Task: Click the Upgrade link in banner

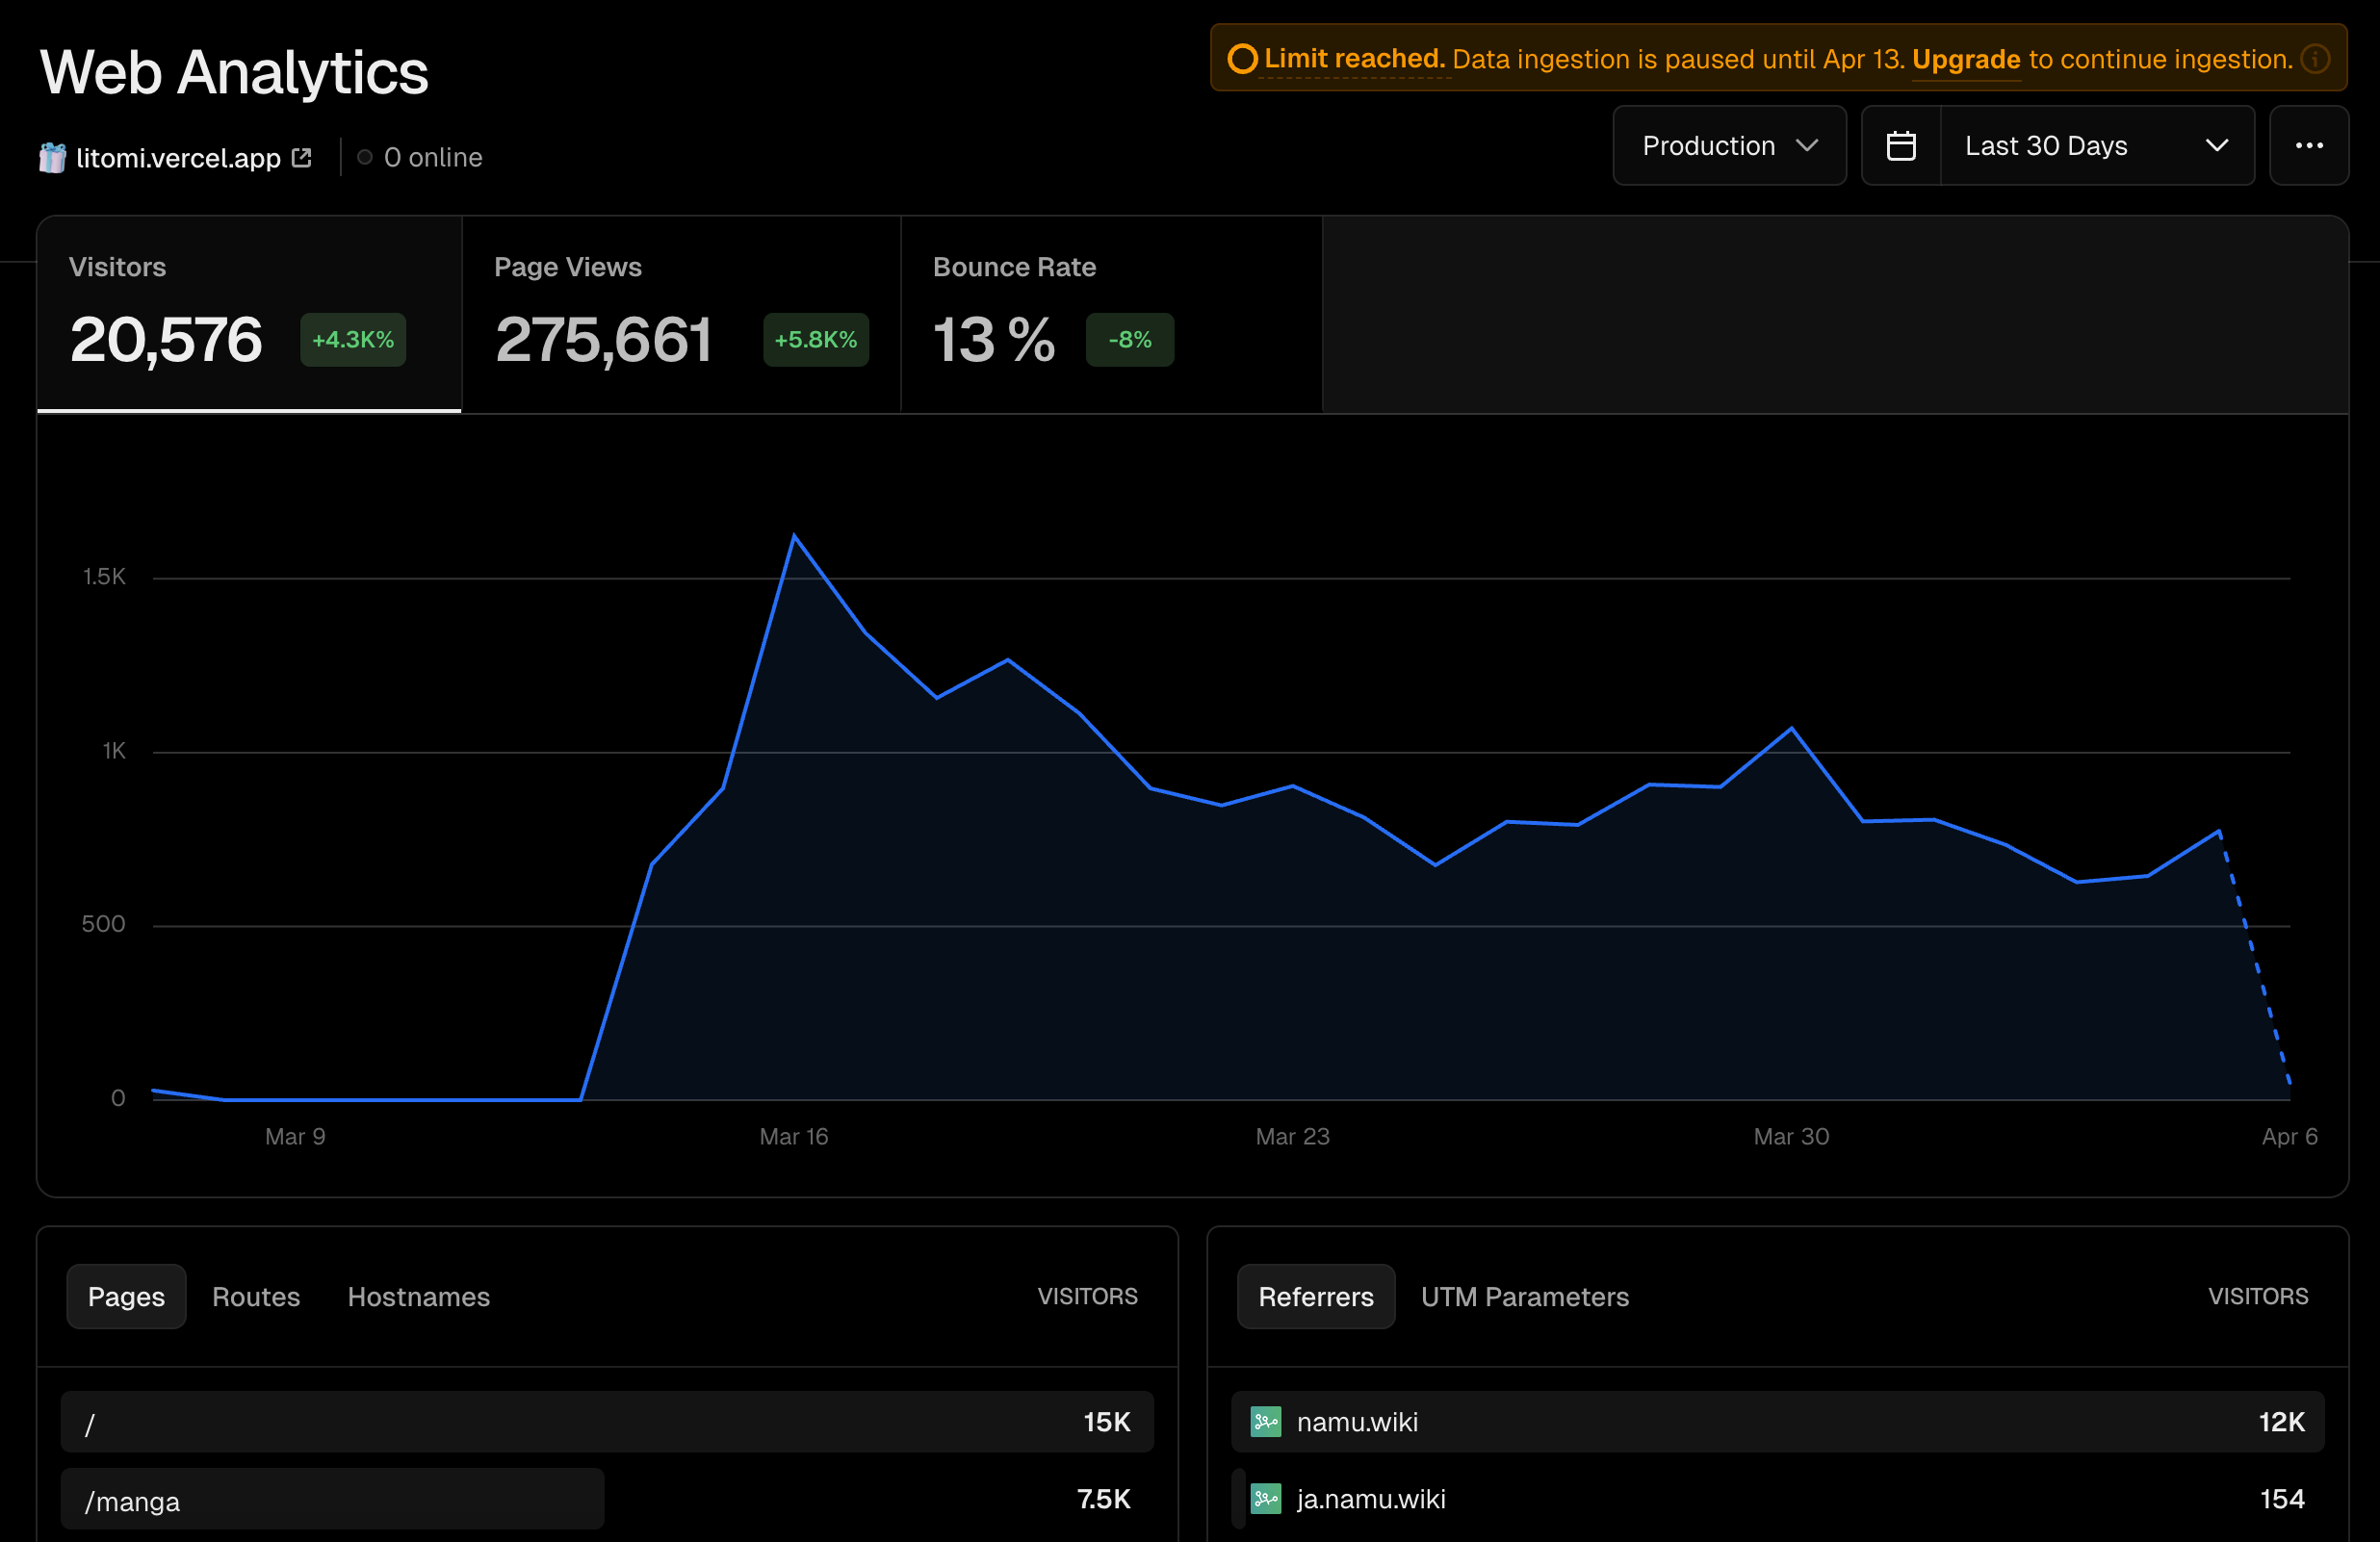Action: (1966, 59)
